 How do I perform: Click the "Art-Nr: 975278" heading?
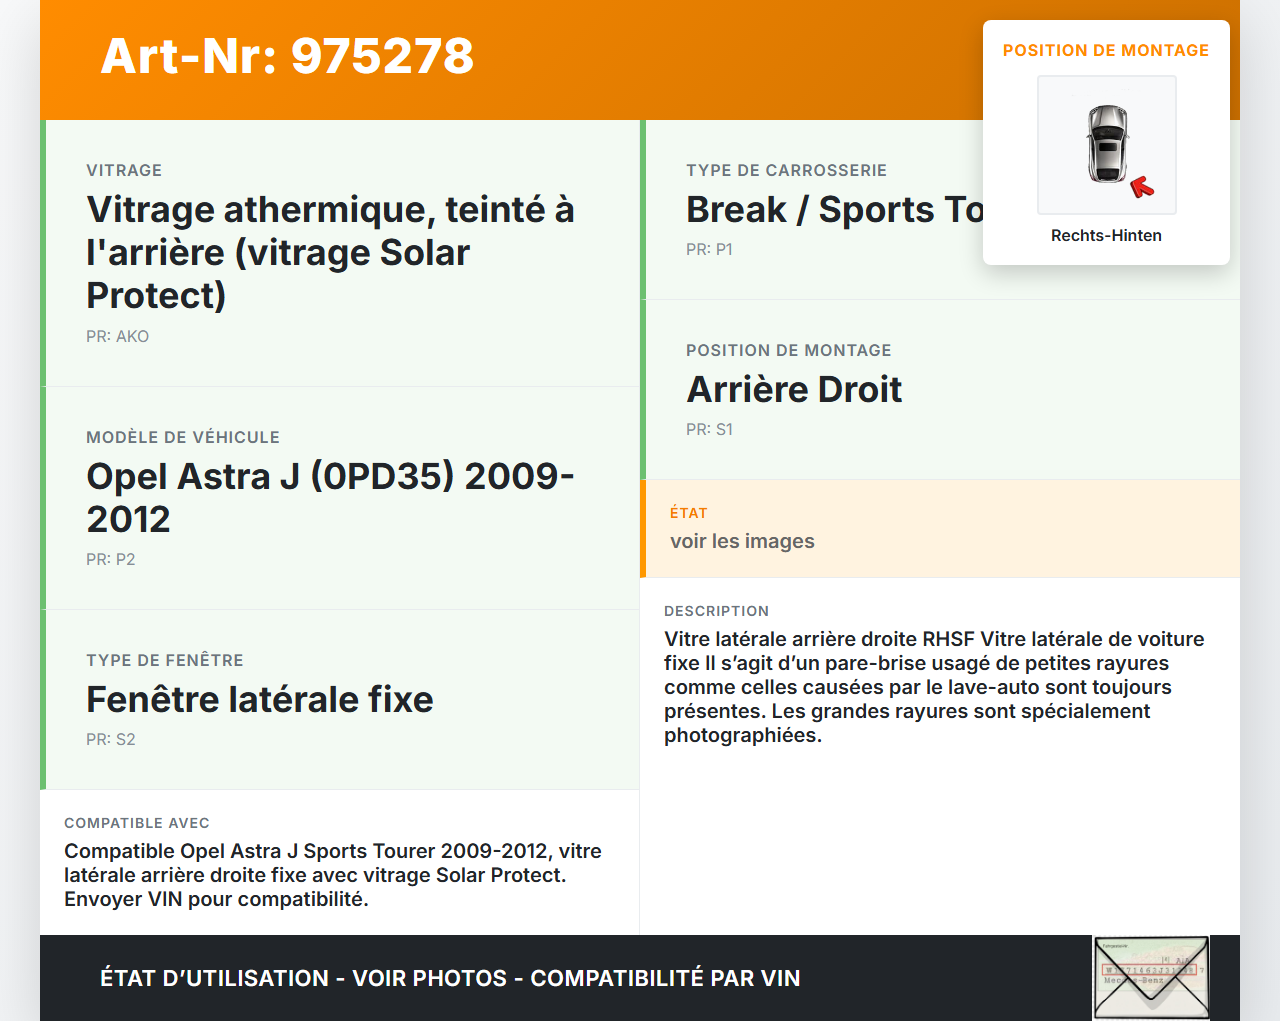pos(287,57)
